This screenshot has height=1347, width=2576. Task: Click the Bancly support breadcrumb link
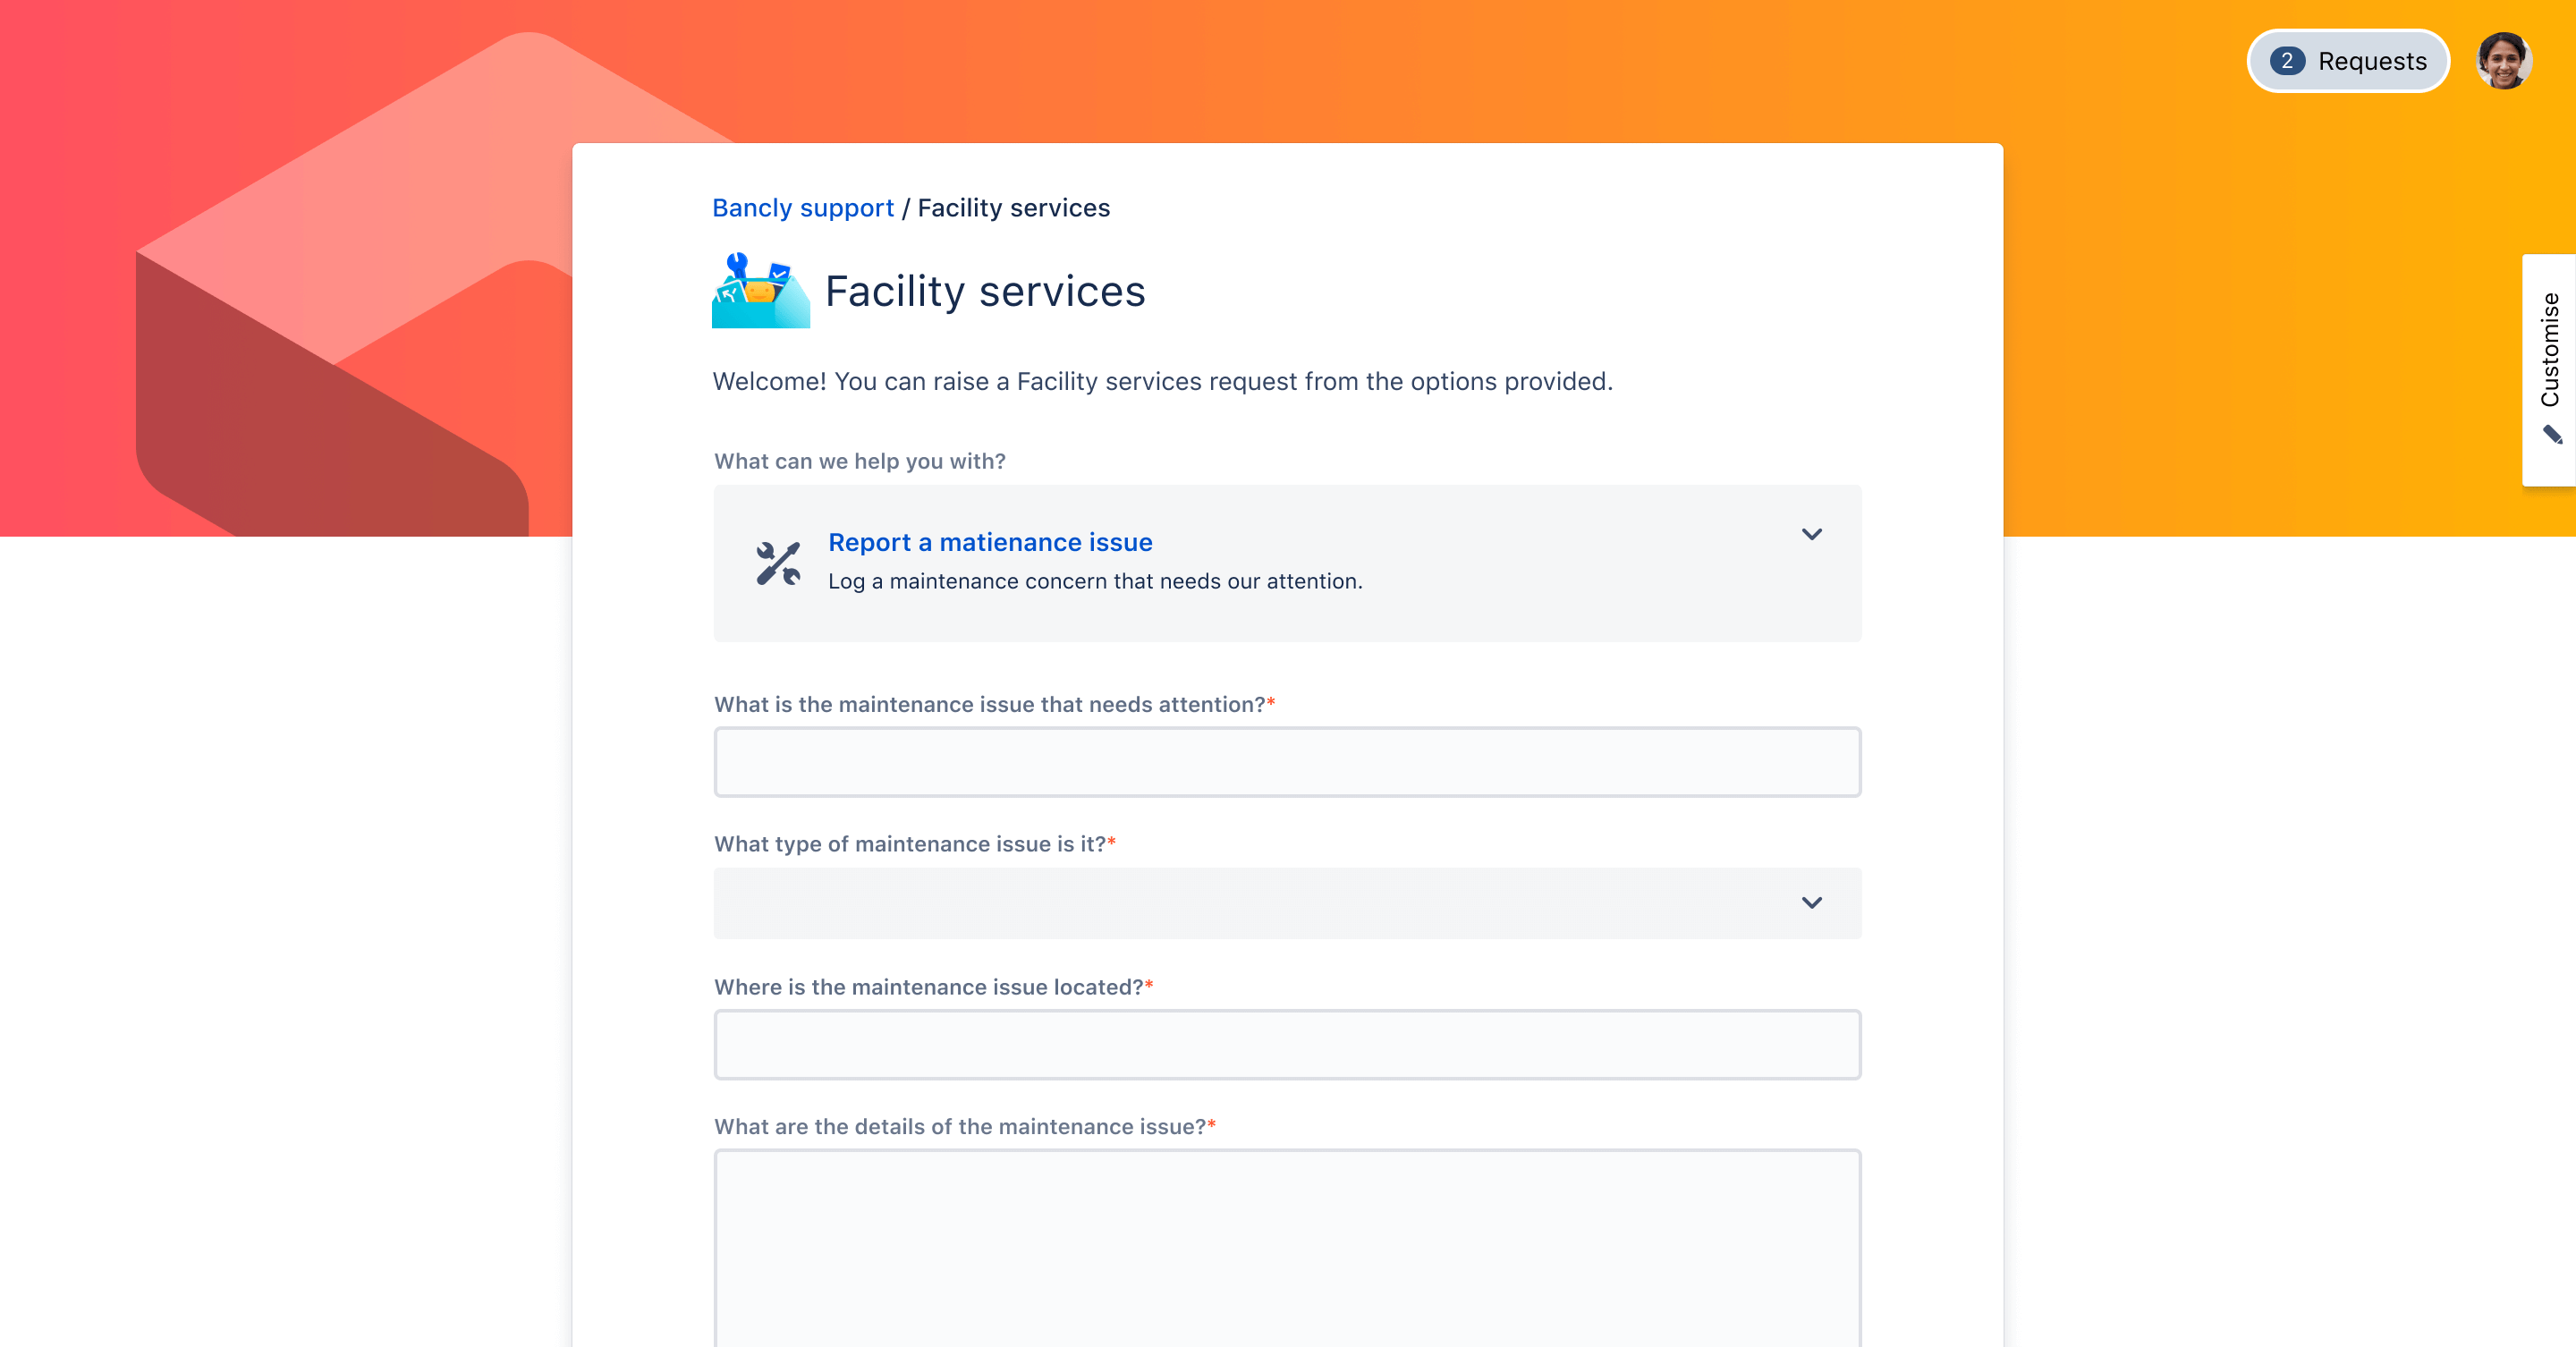pyautogui.click(x=801, y=208)
